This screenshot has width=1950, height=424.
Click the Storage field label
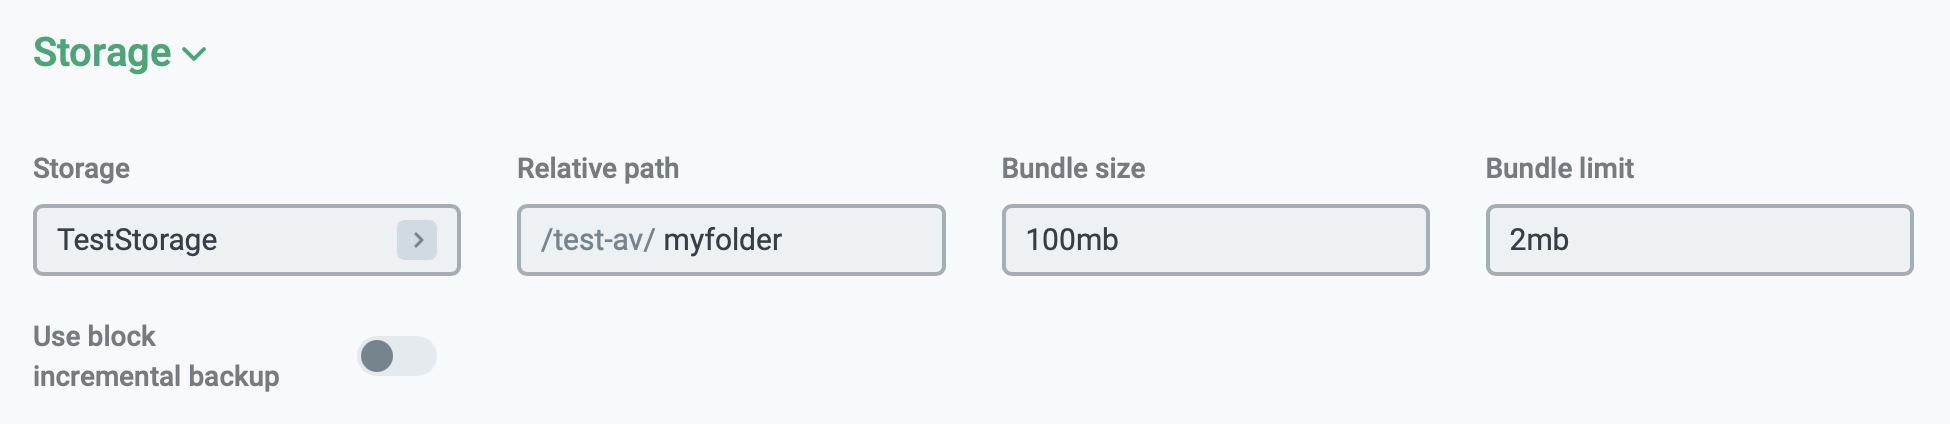[x=81, y=168]
